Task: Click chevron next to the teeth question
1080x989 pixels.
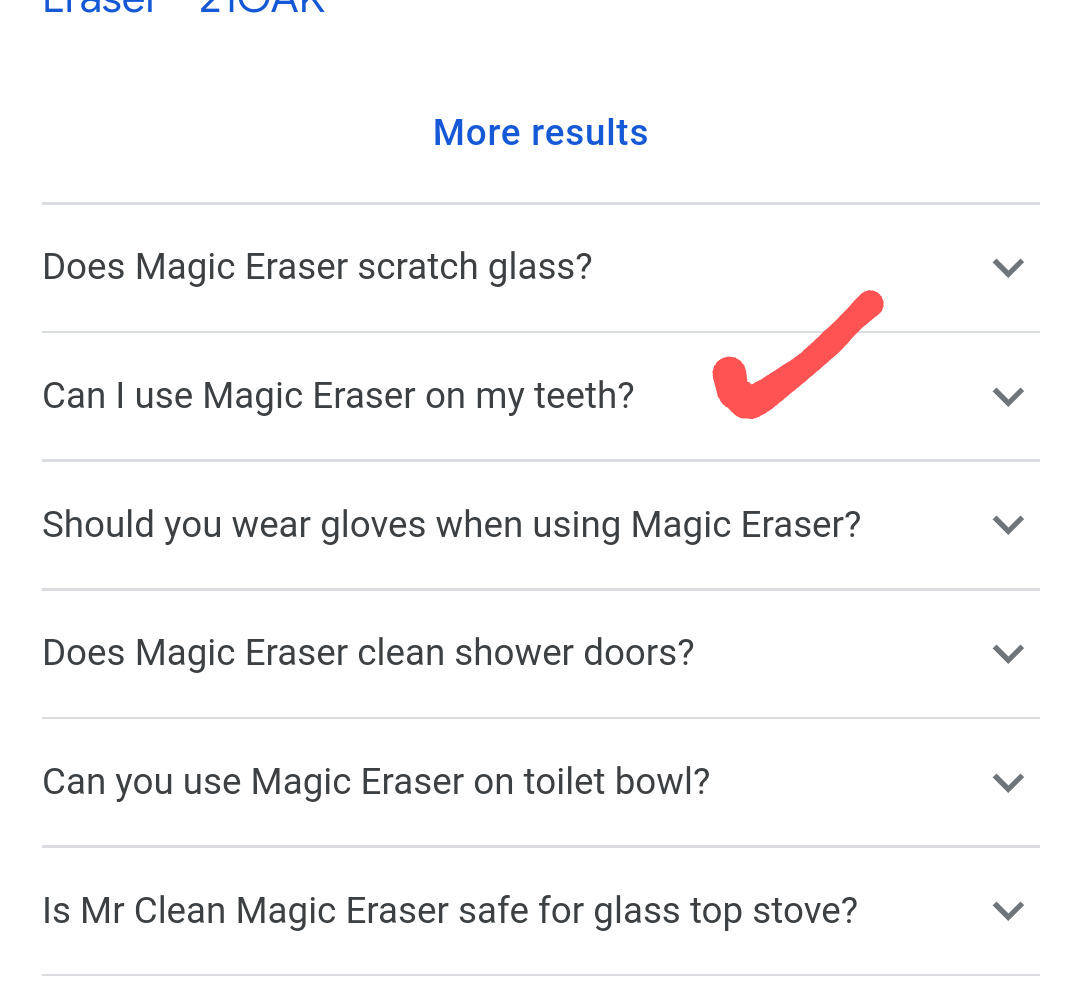Action: point(1008,397)
